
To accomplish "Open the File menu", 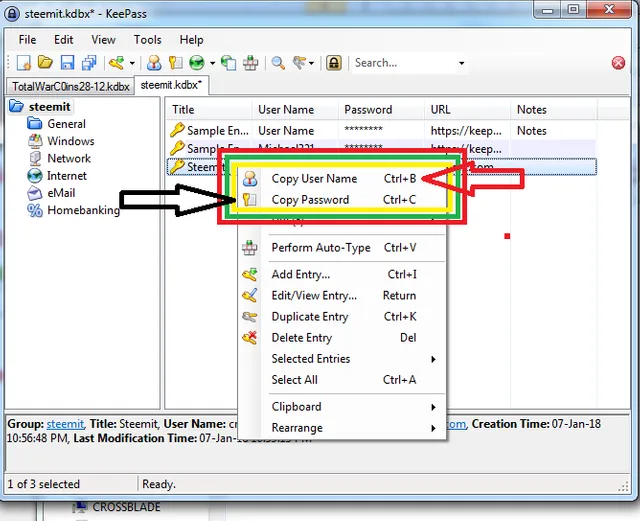I will 27,40.
